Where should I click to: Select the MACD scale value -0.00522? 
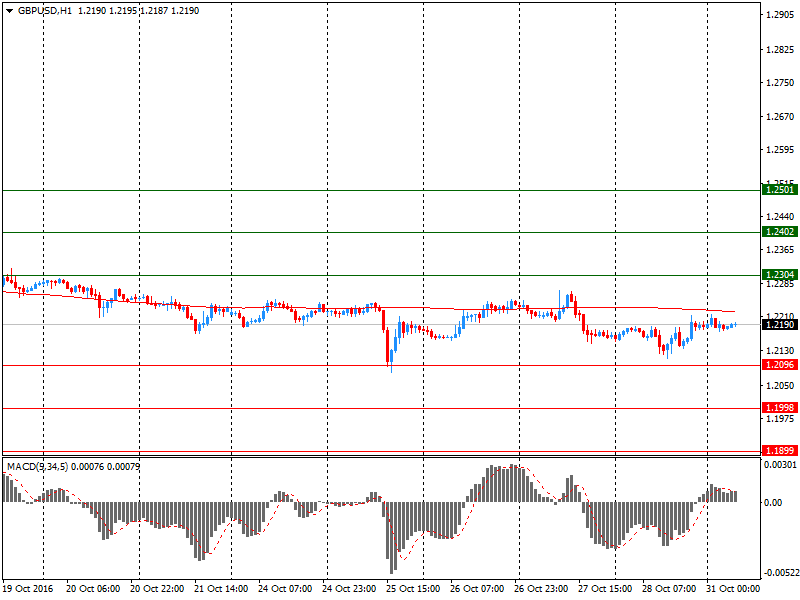pyautogui.click(x=780, y=573)
